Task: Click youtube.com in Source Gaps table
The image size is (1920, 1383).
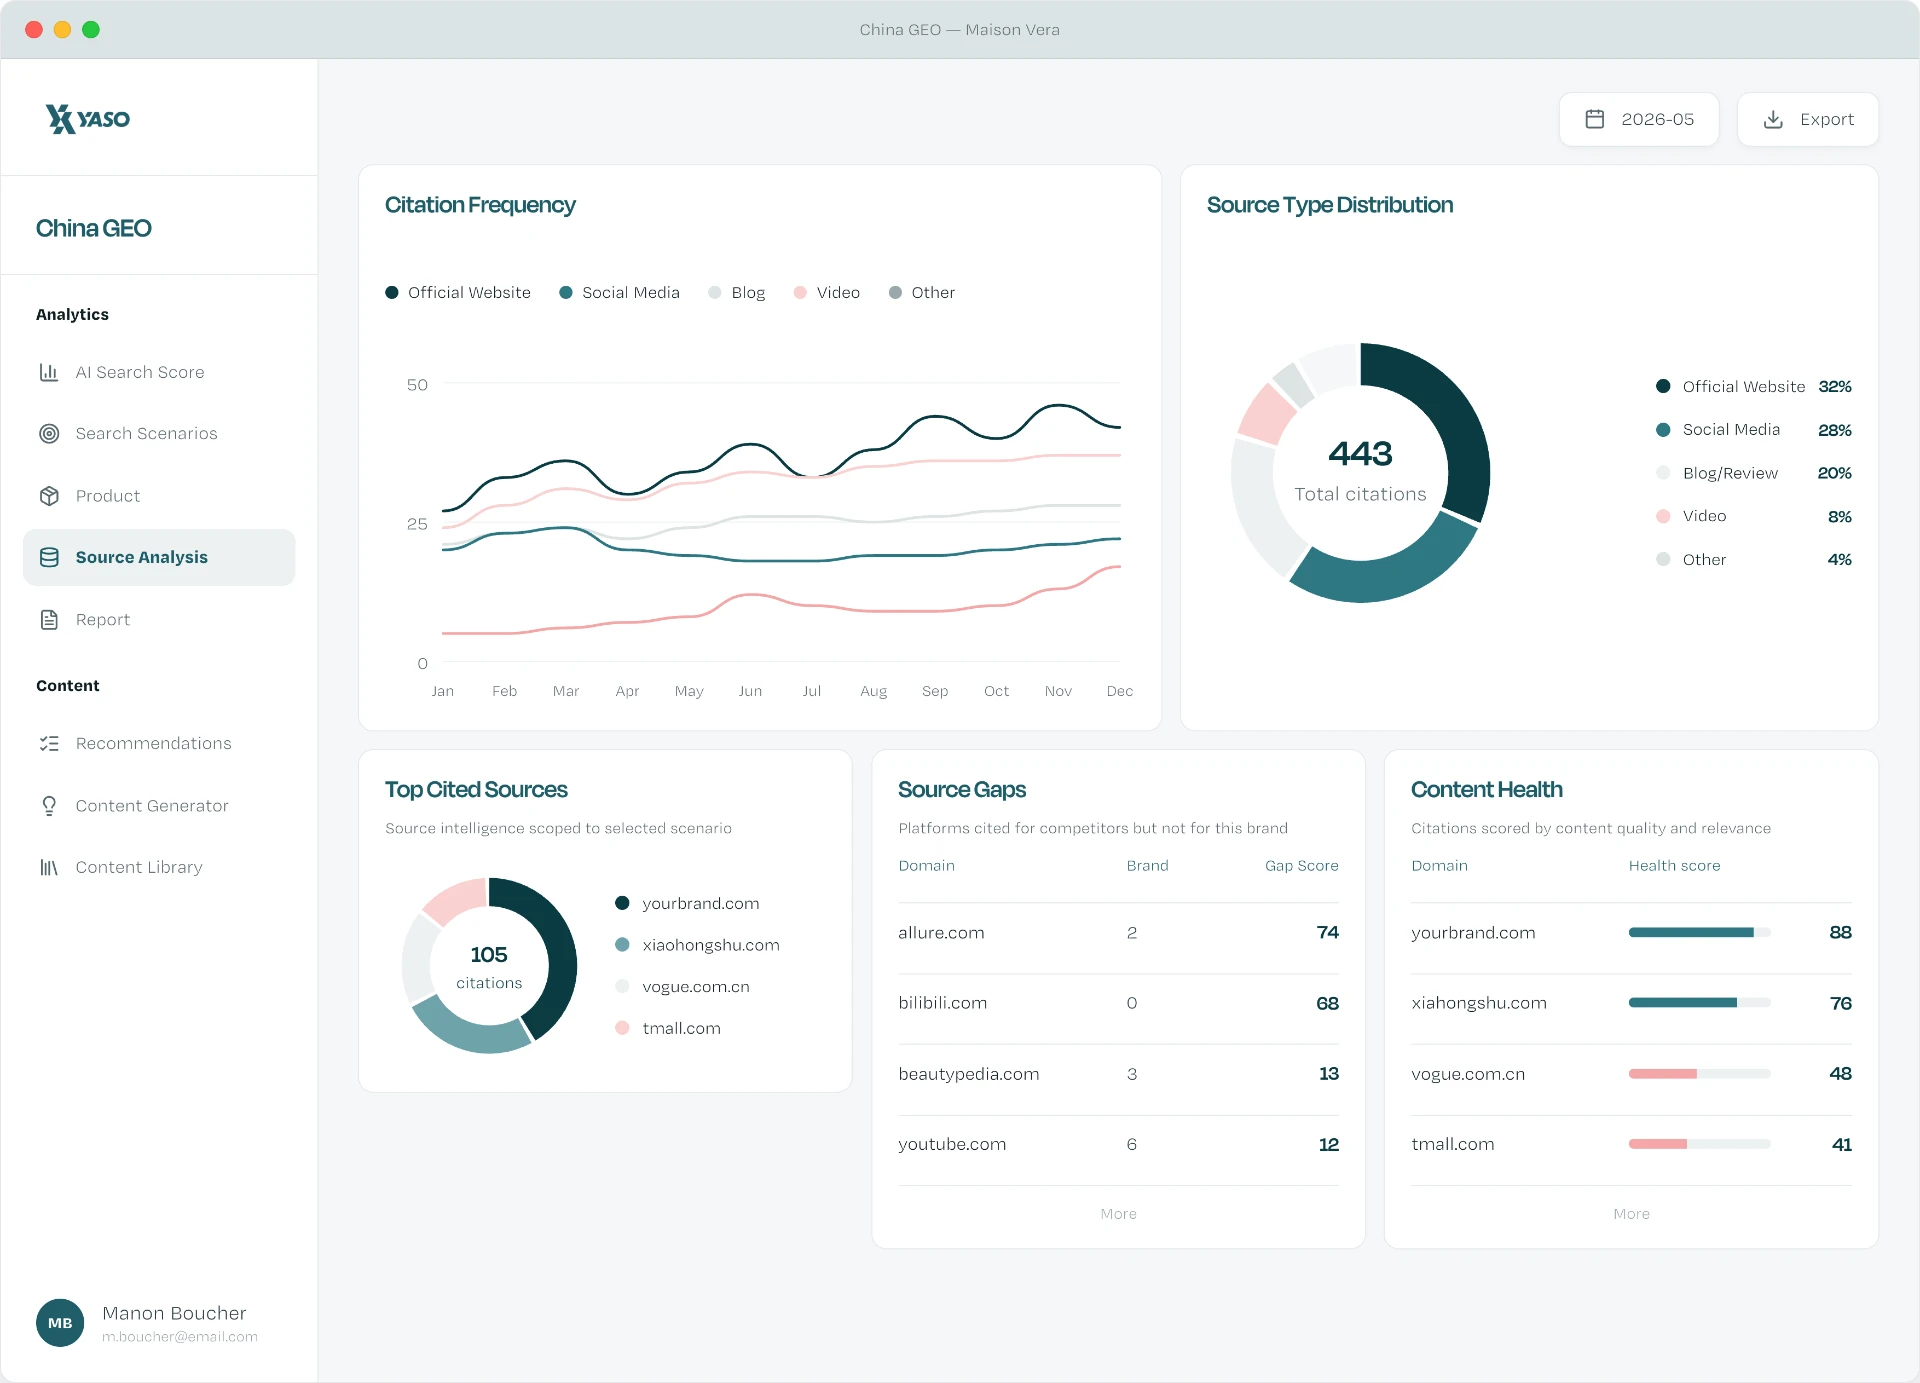Action: pyautogui.click(x=952, y=1144)
